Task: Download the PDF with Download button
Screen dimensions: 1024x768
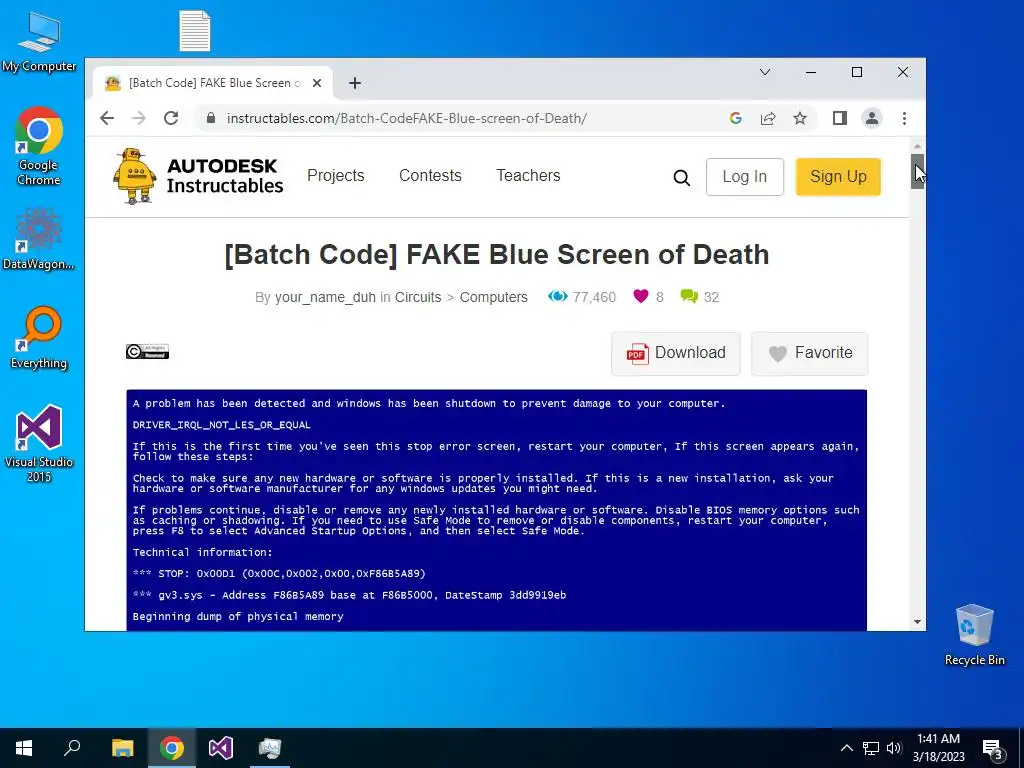Action: [x=676, y=353]
